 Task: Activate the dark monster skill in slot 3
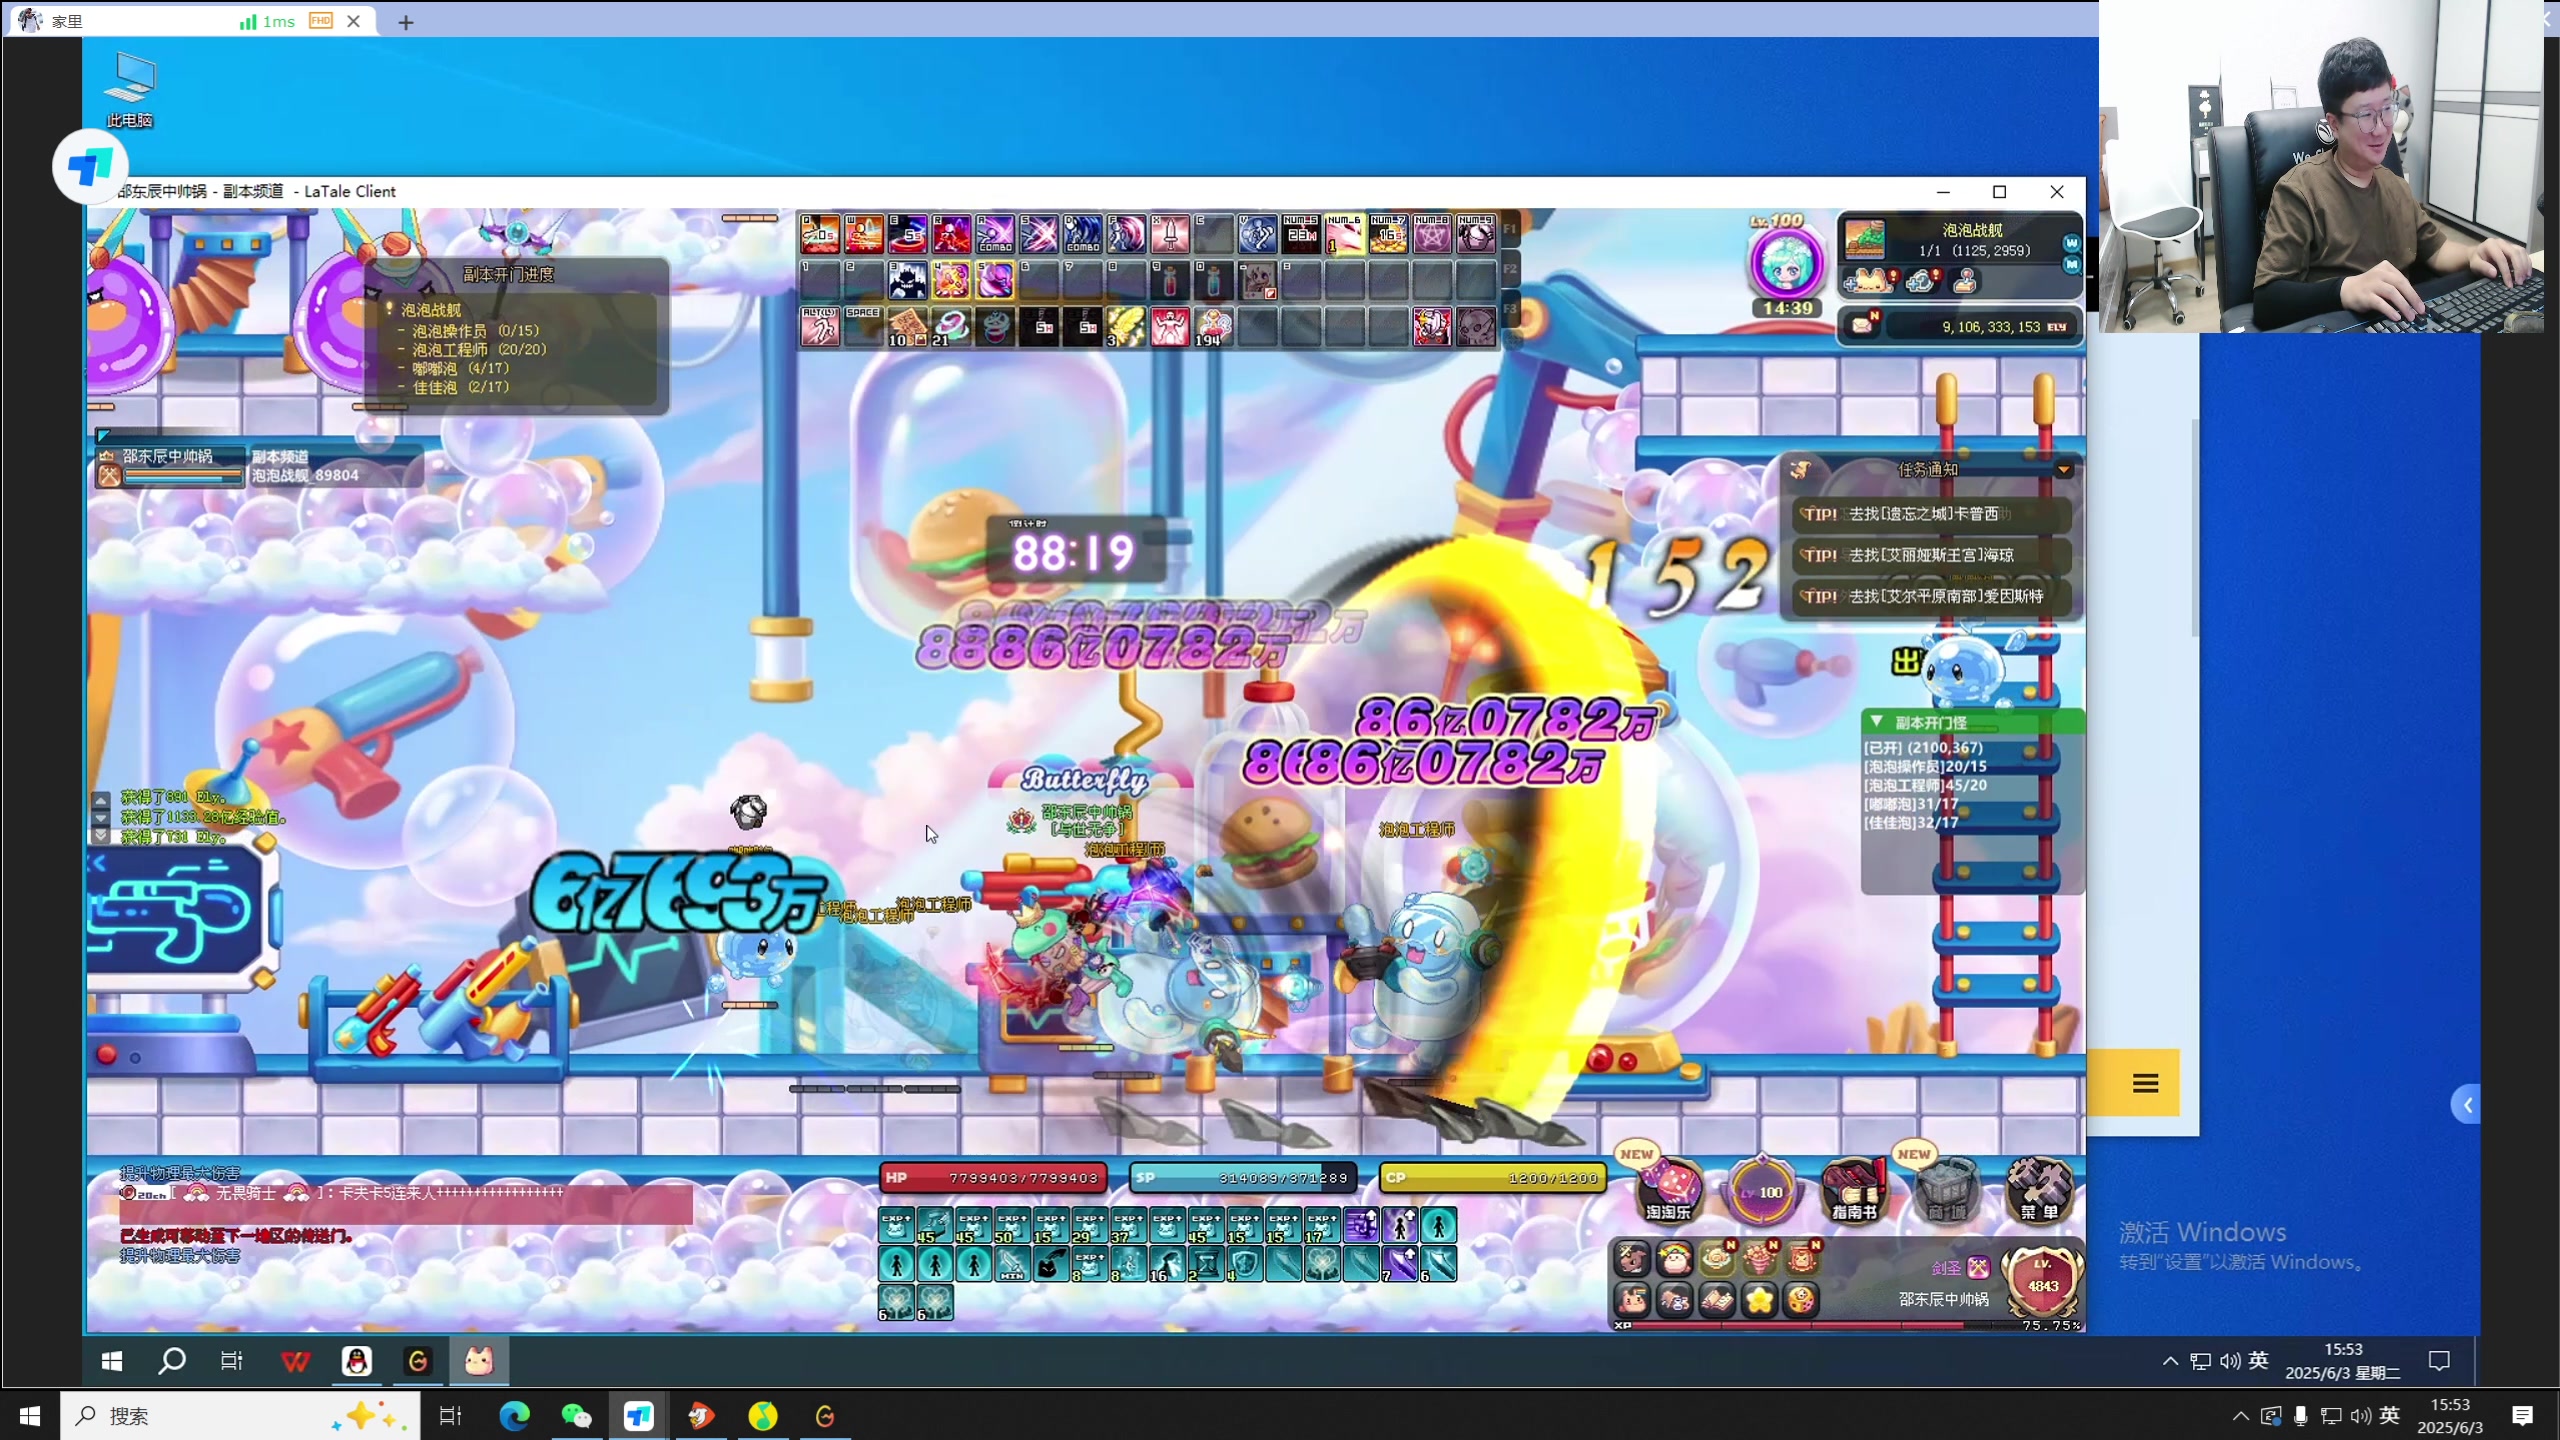click(907, 281)
